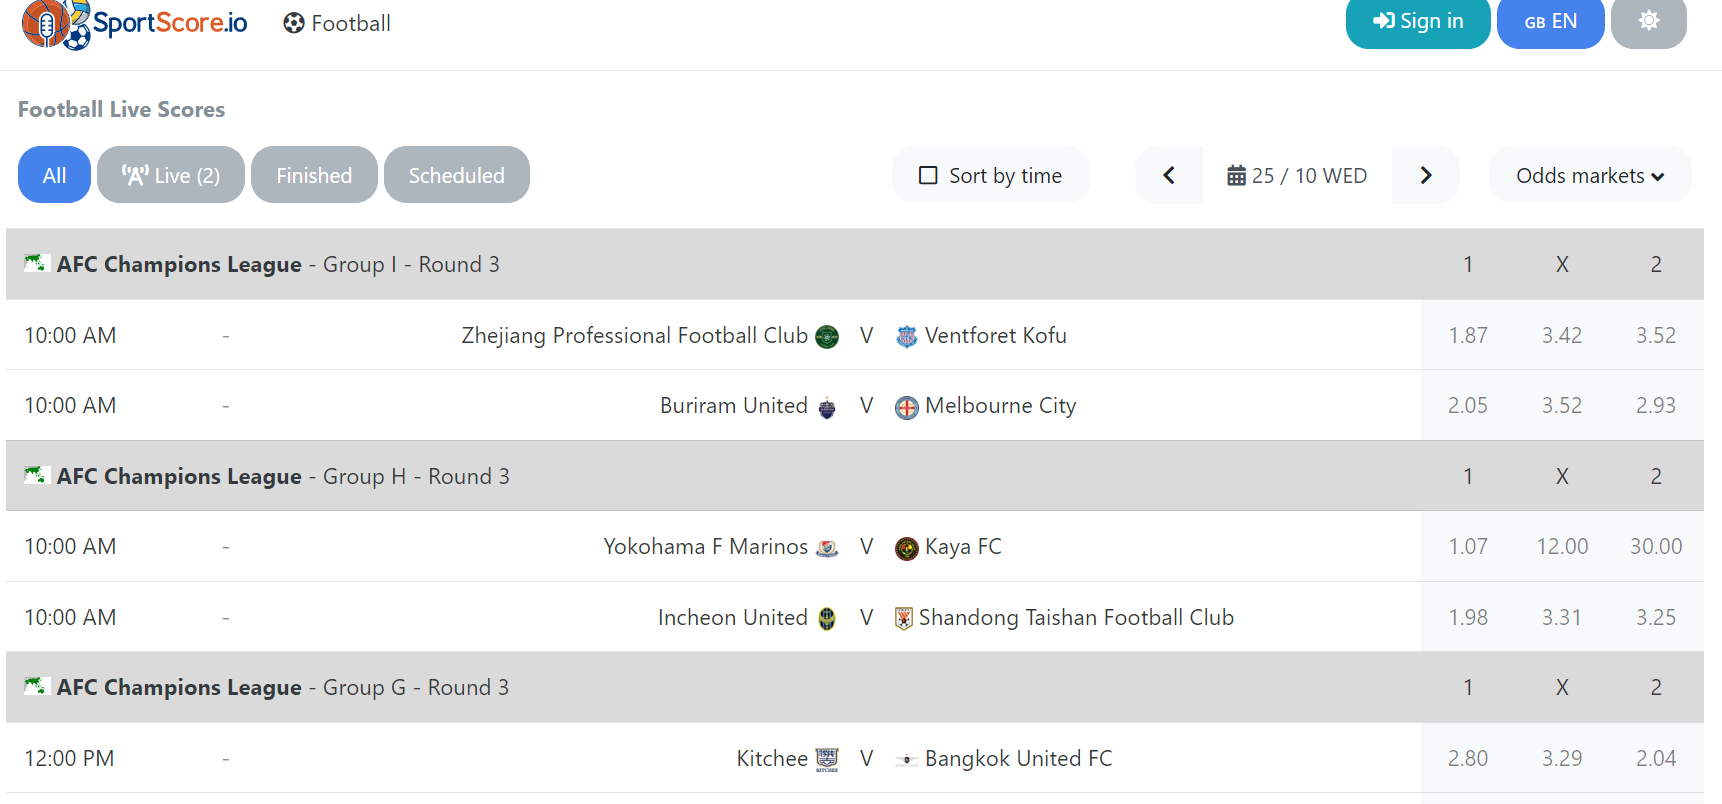The width and height of the screenshot is (1722, 804).
Task: Enable the Sort by time checkbox
Action: click(x=926, y=174)
